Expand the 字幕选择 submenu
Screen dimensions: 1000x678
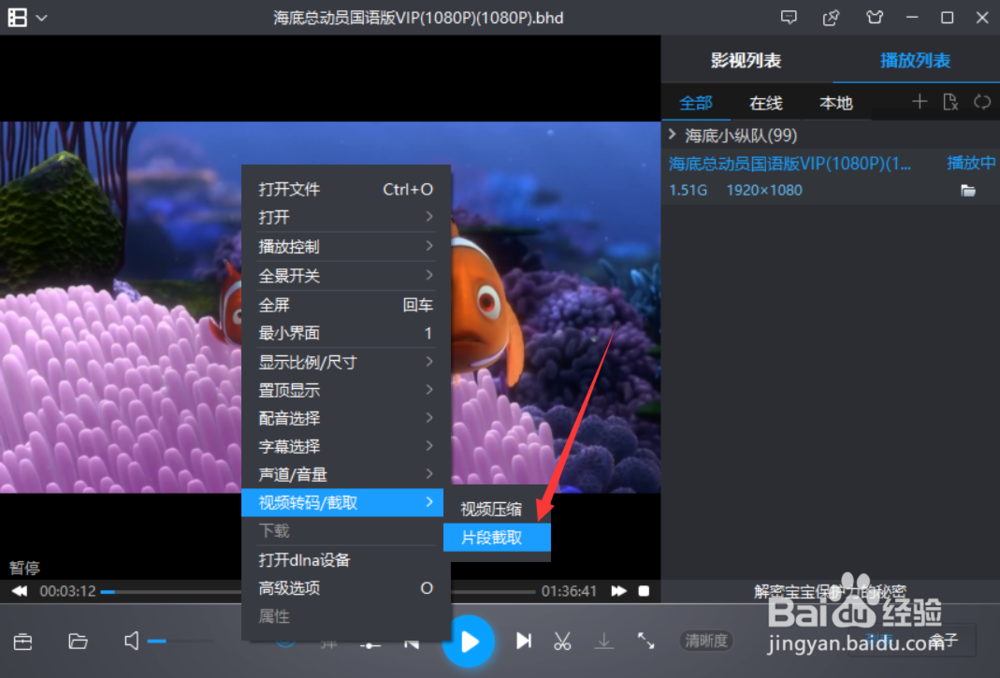coord(346,446)
